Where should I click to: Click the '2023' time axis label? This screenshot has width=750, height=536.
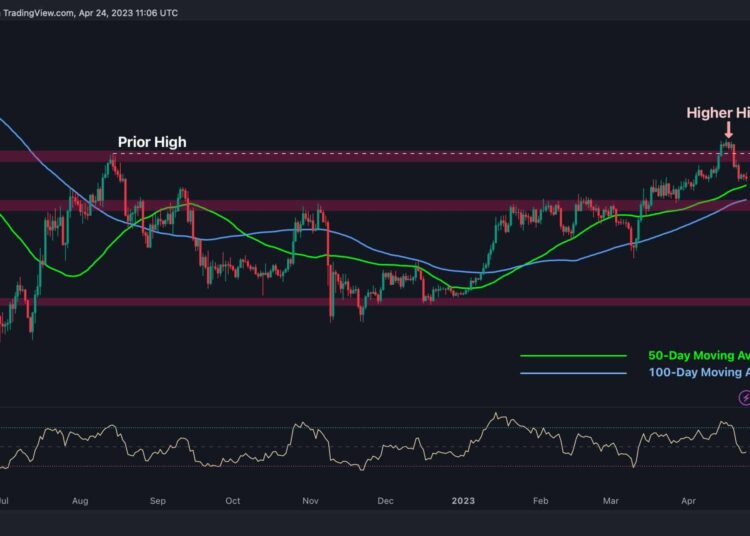463,501
